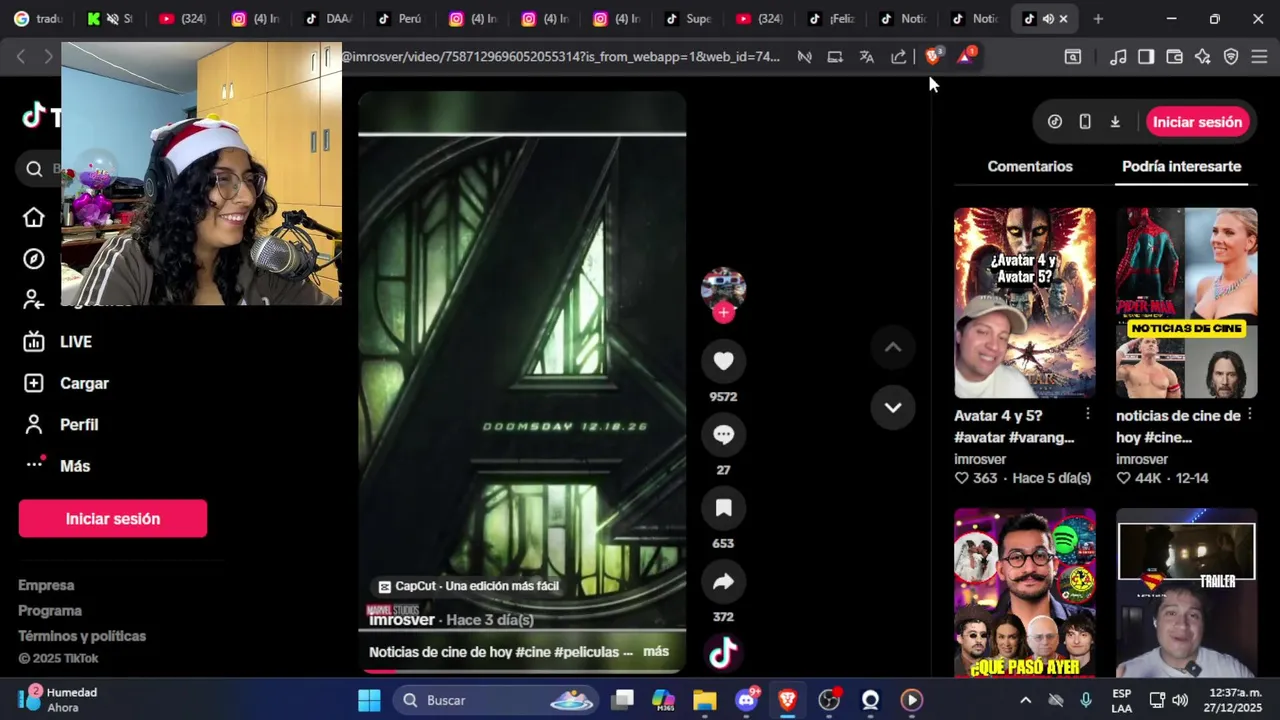Viewport: 1280px width, 720px height.
Task: Open options menu for noticias de cine video
Action: point(1250,414)
